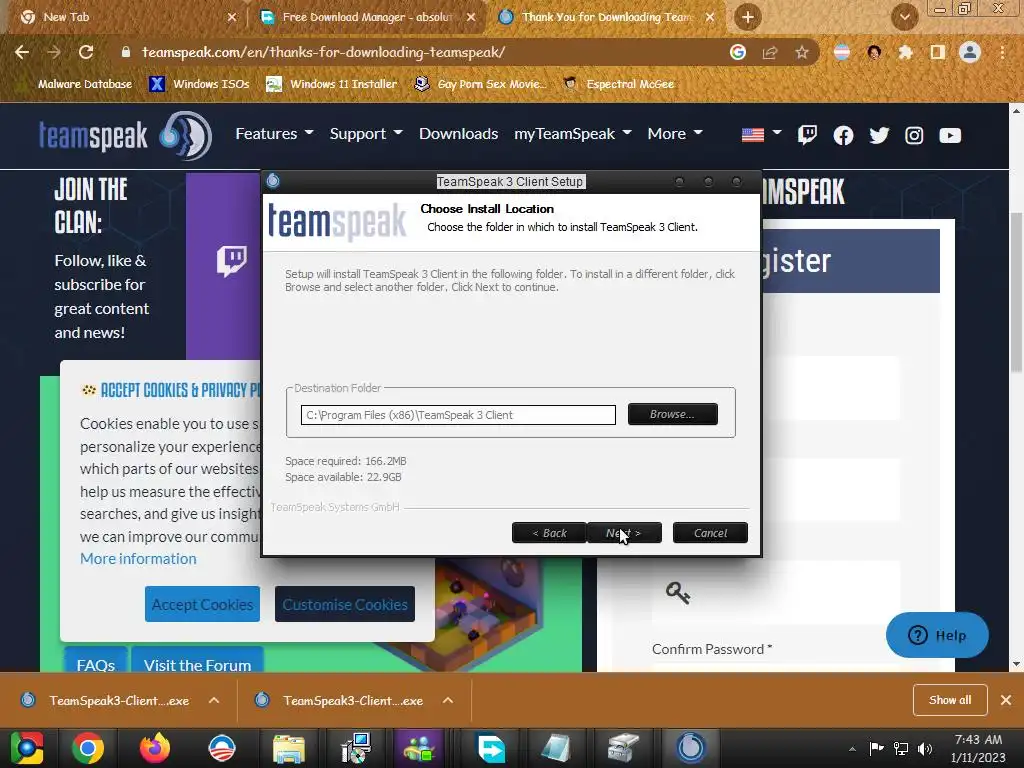Image resolution: width=1024 pixels, height=768 pixels.
Task: Click the Back button in setup dialog
Action: click(x=549, y=533)
